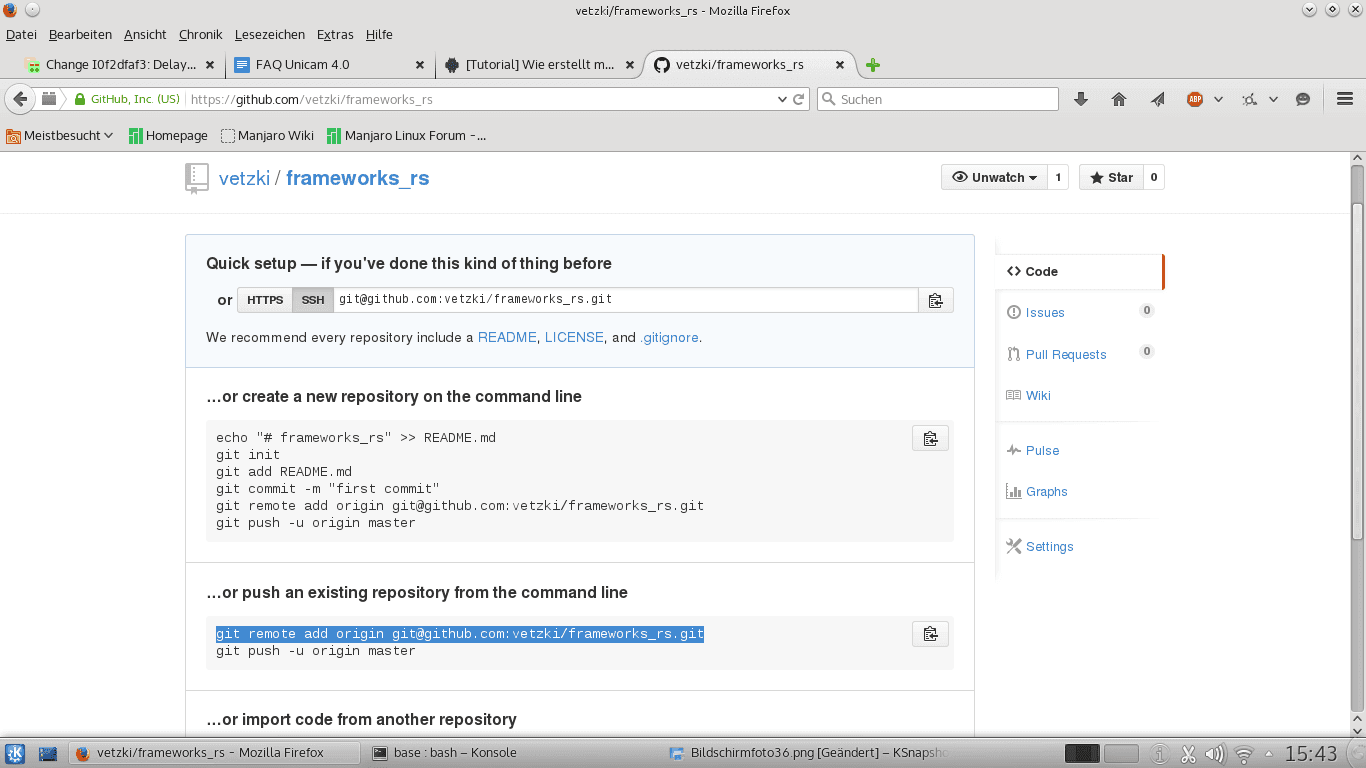Open the Adblock Plus dropdown arrow
This screenshot has height=768, width=1366.
1218,99
